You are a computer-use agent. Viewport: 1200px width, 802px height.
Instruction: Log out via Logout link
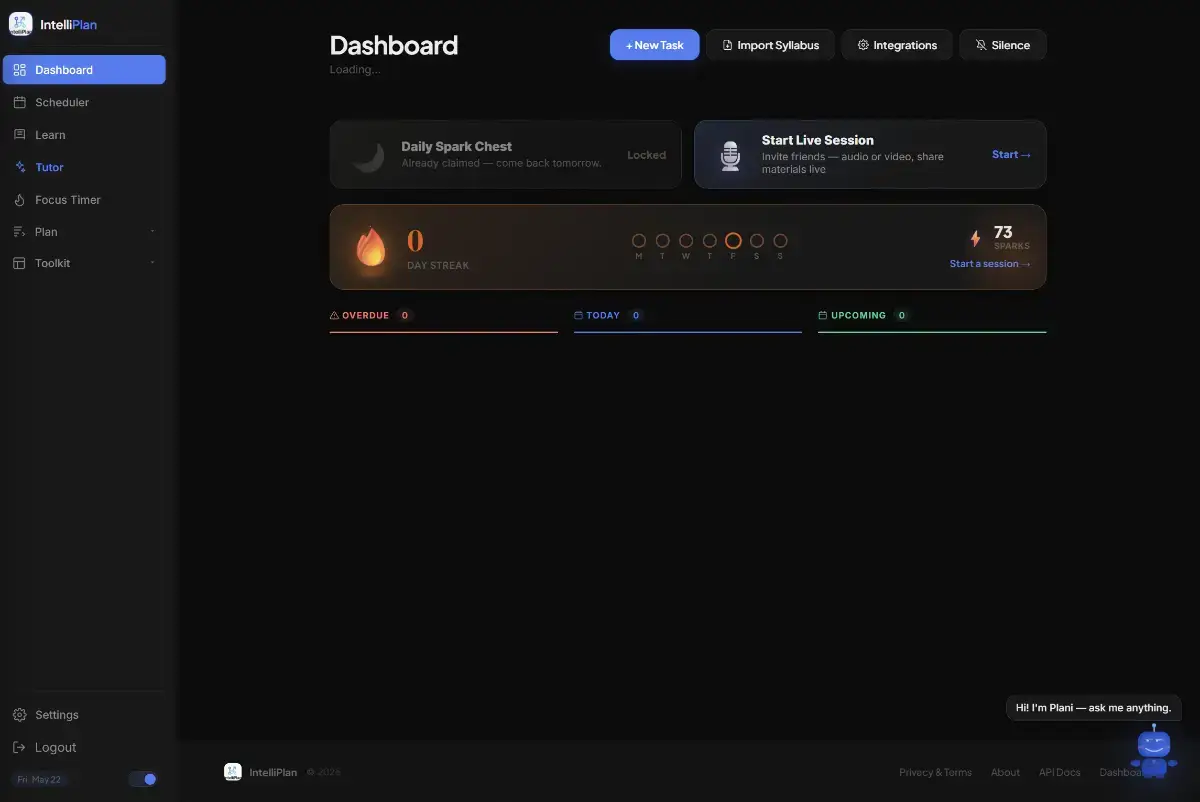tap(84, 747)
